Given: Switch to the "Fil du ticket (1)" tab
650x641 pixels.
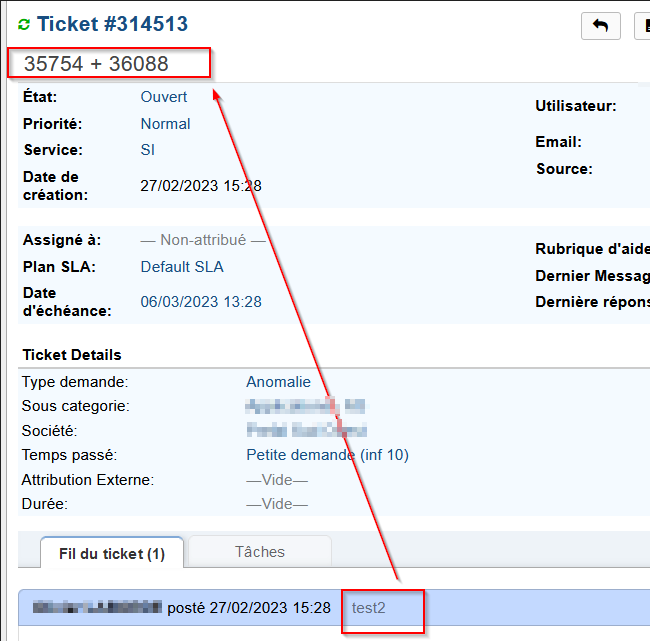Looking at the screenshot, I should [x=111, y=553].
